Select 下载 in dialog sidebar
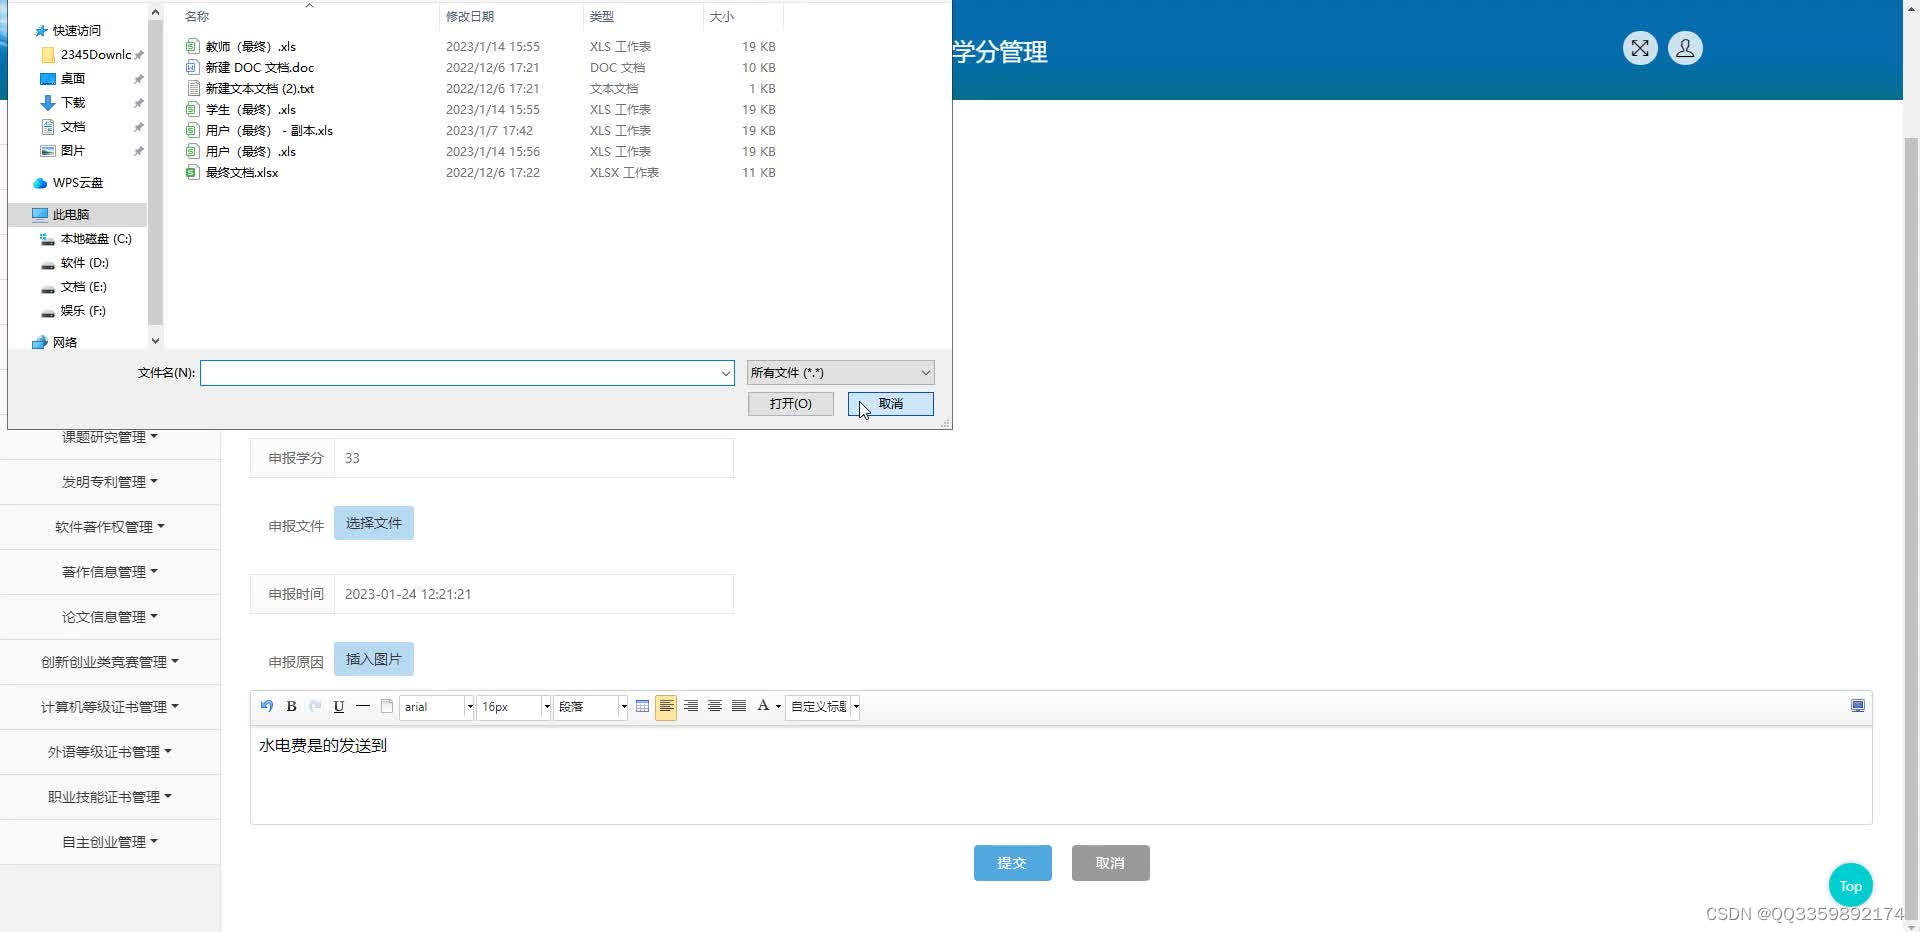 coord(72,103)
